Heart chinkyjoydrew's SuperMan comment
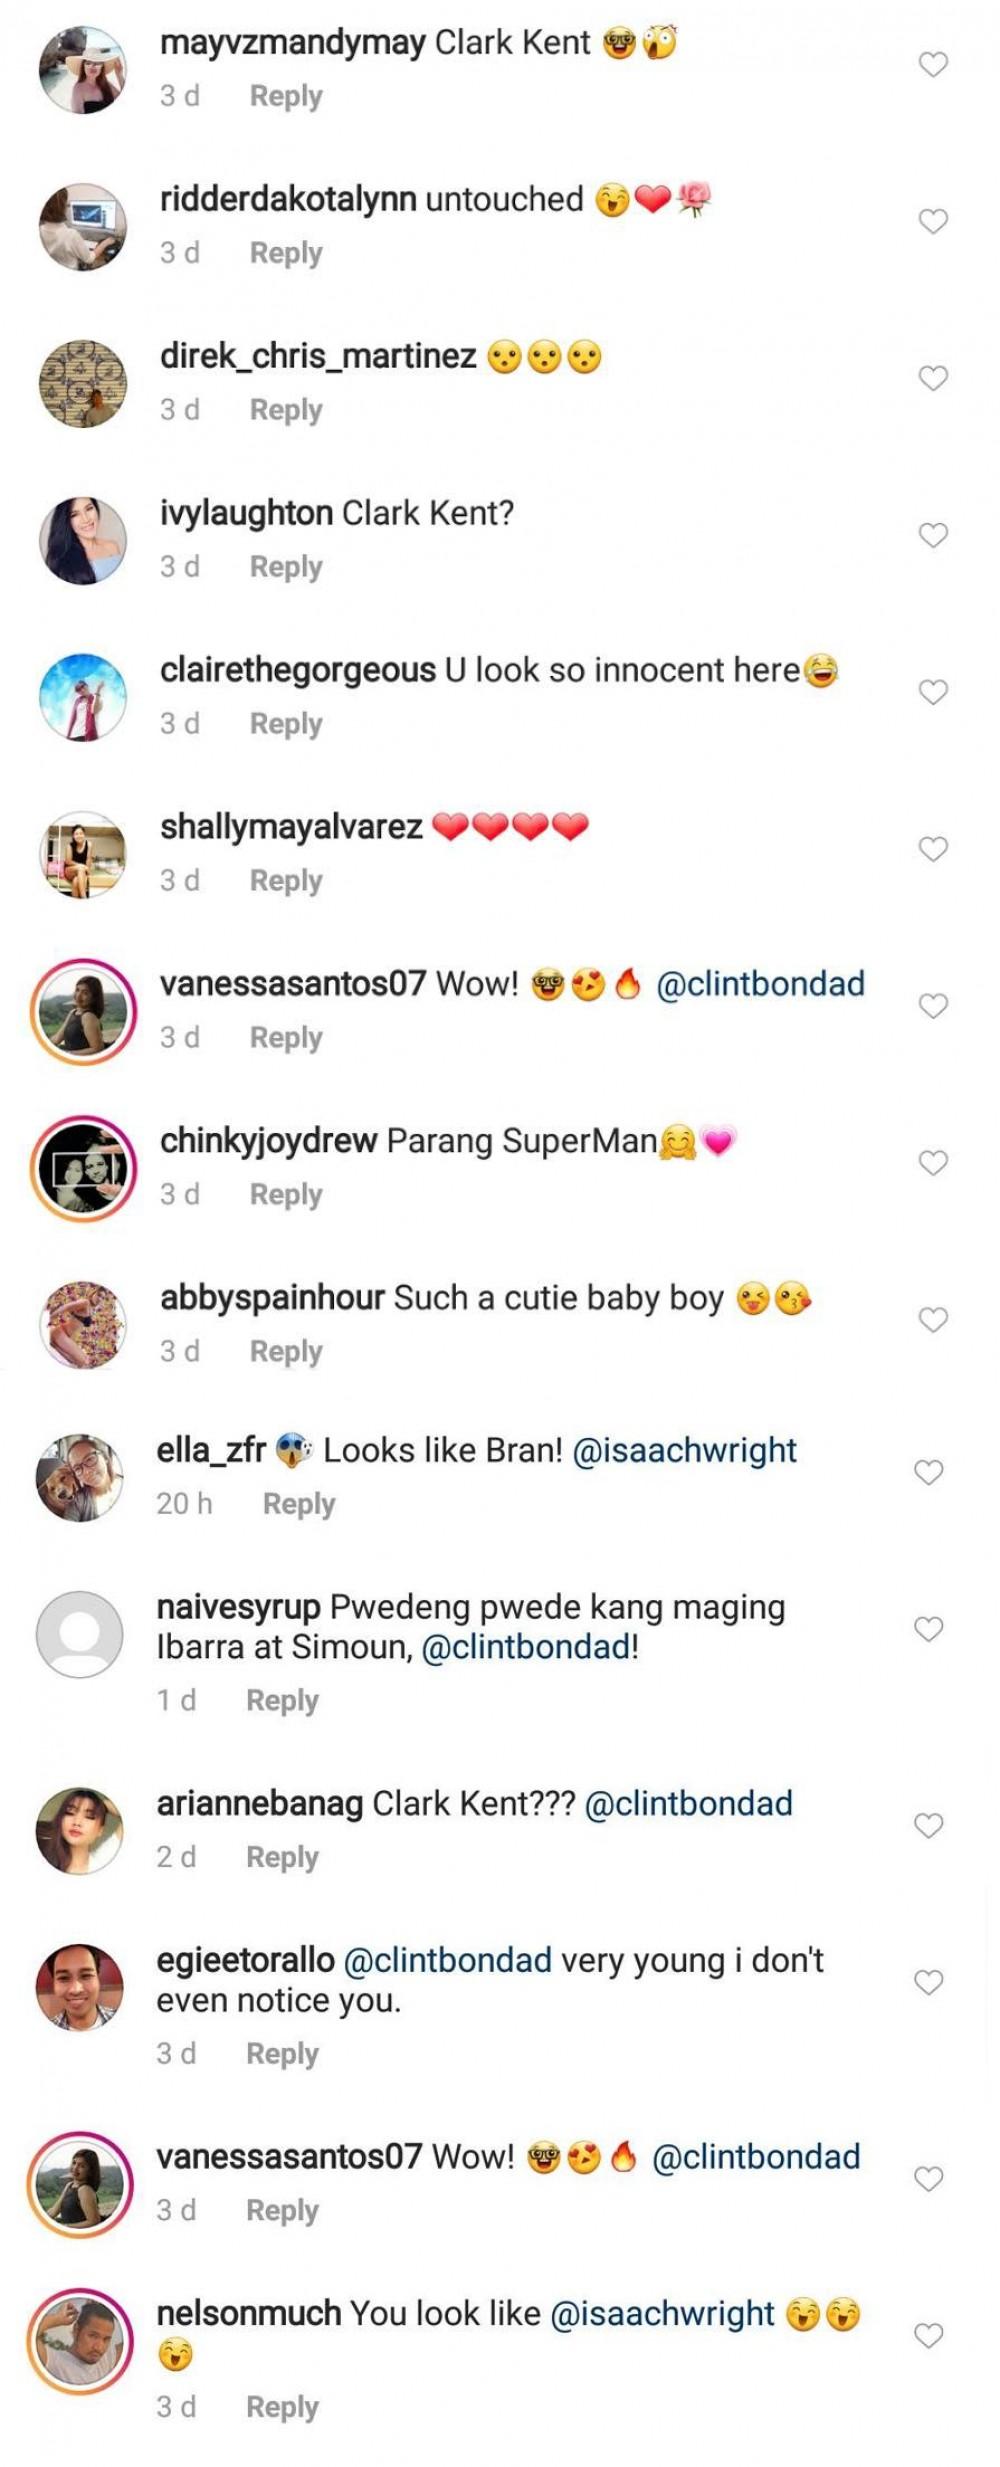 click(933, 1163)
